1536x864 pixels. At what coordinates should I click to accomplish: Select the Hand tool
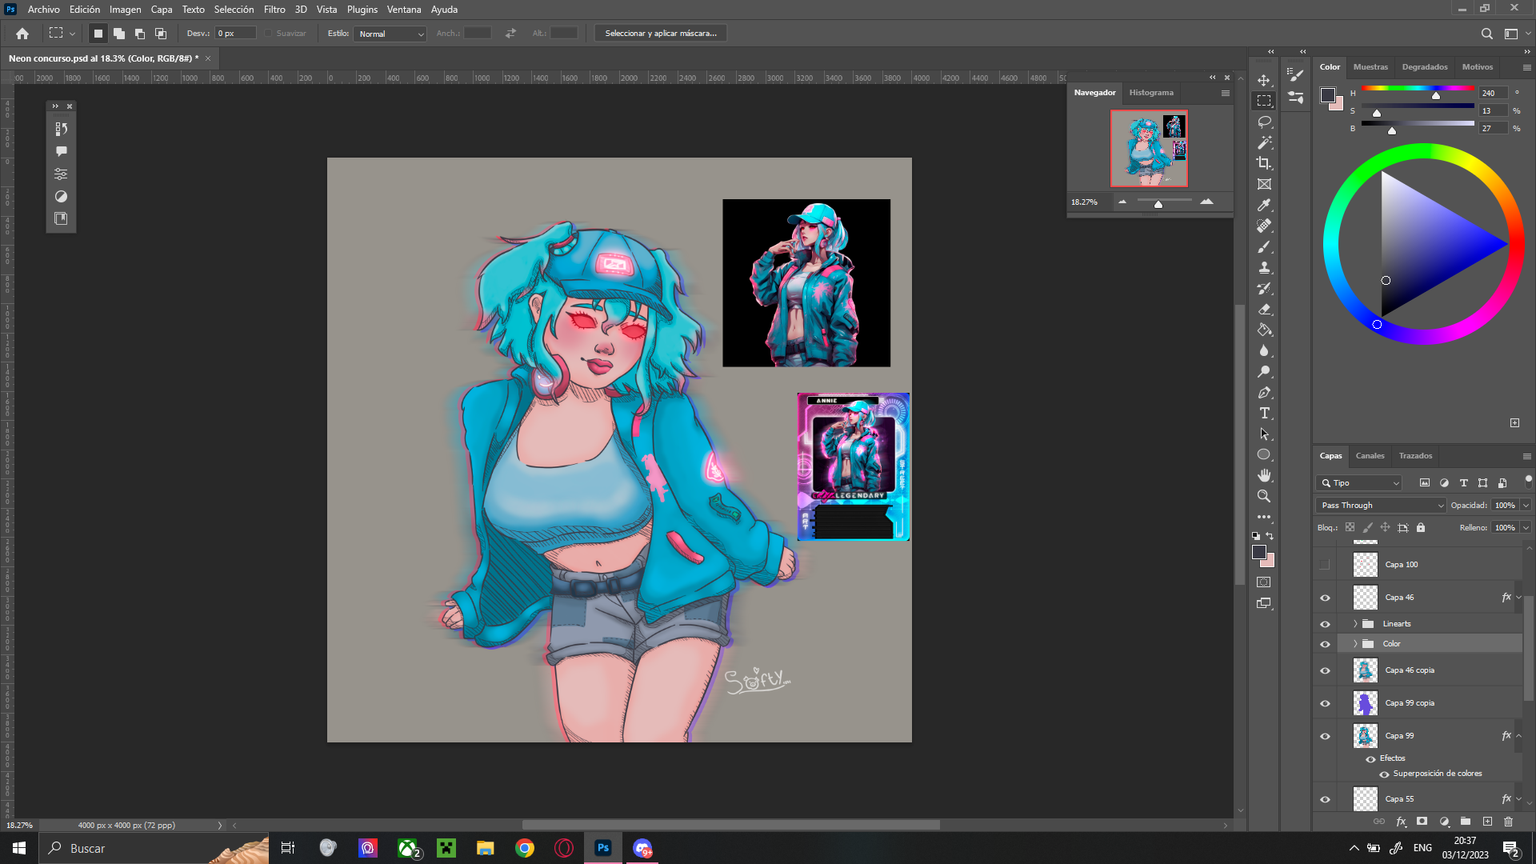[1264, 475]
